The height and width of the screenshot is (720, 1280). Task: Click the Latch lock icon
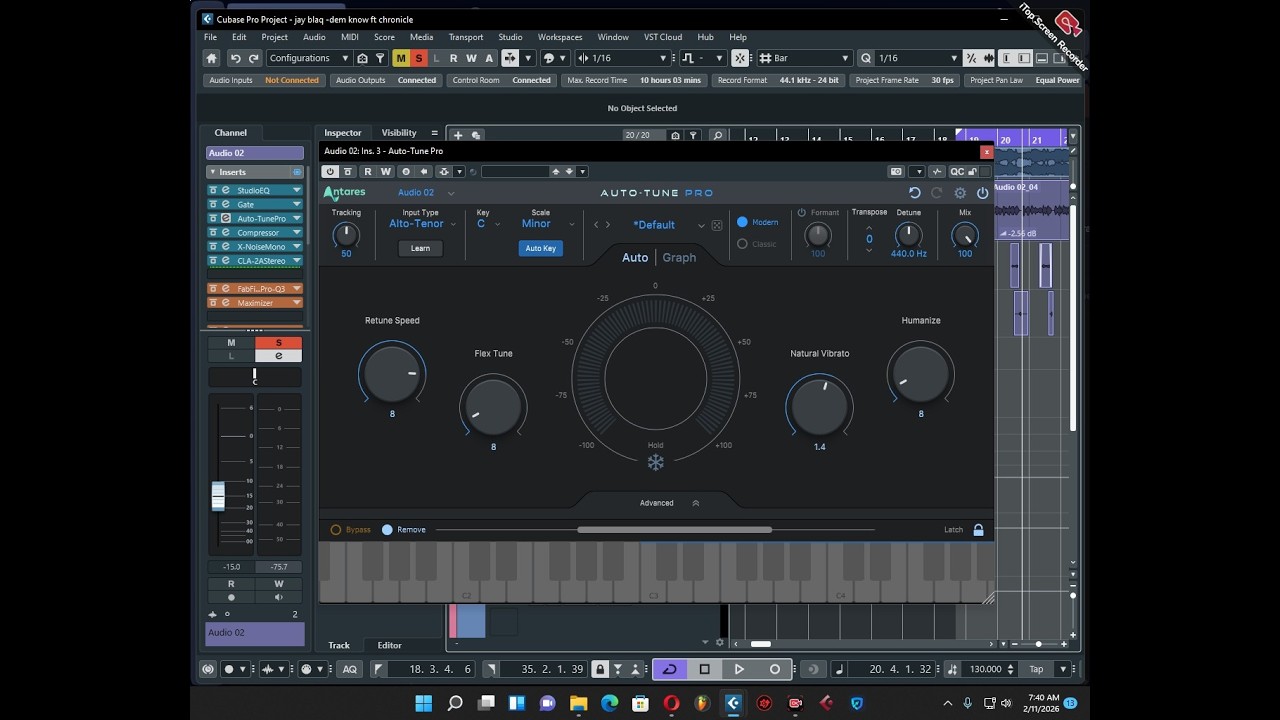(978, 530)
